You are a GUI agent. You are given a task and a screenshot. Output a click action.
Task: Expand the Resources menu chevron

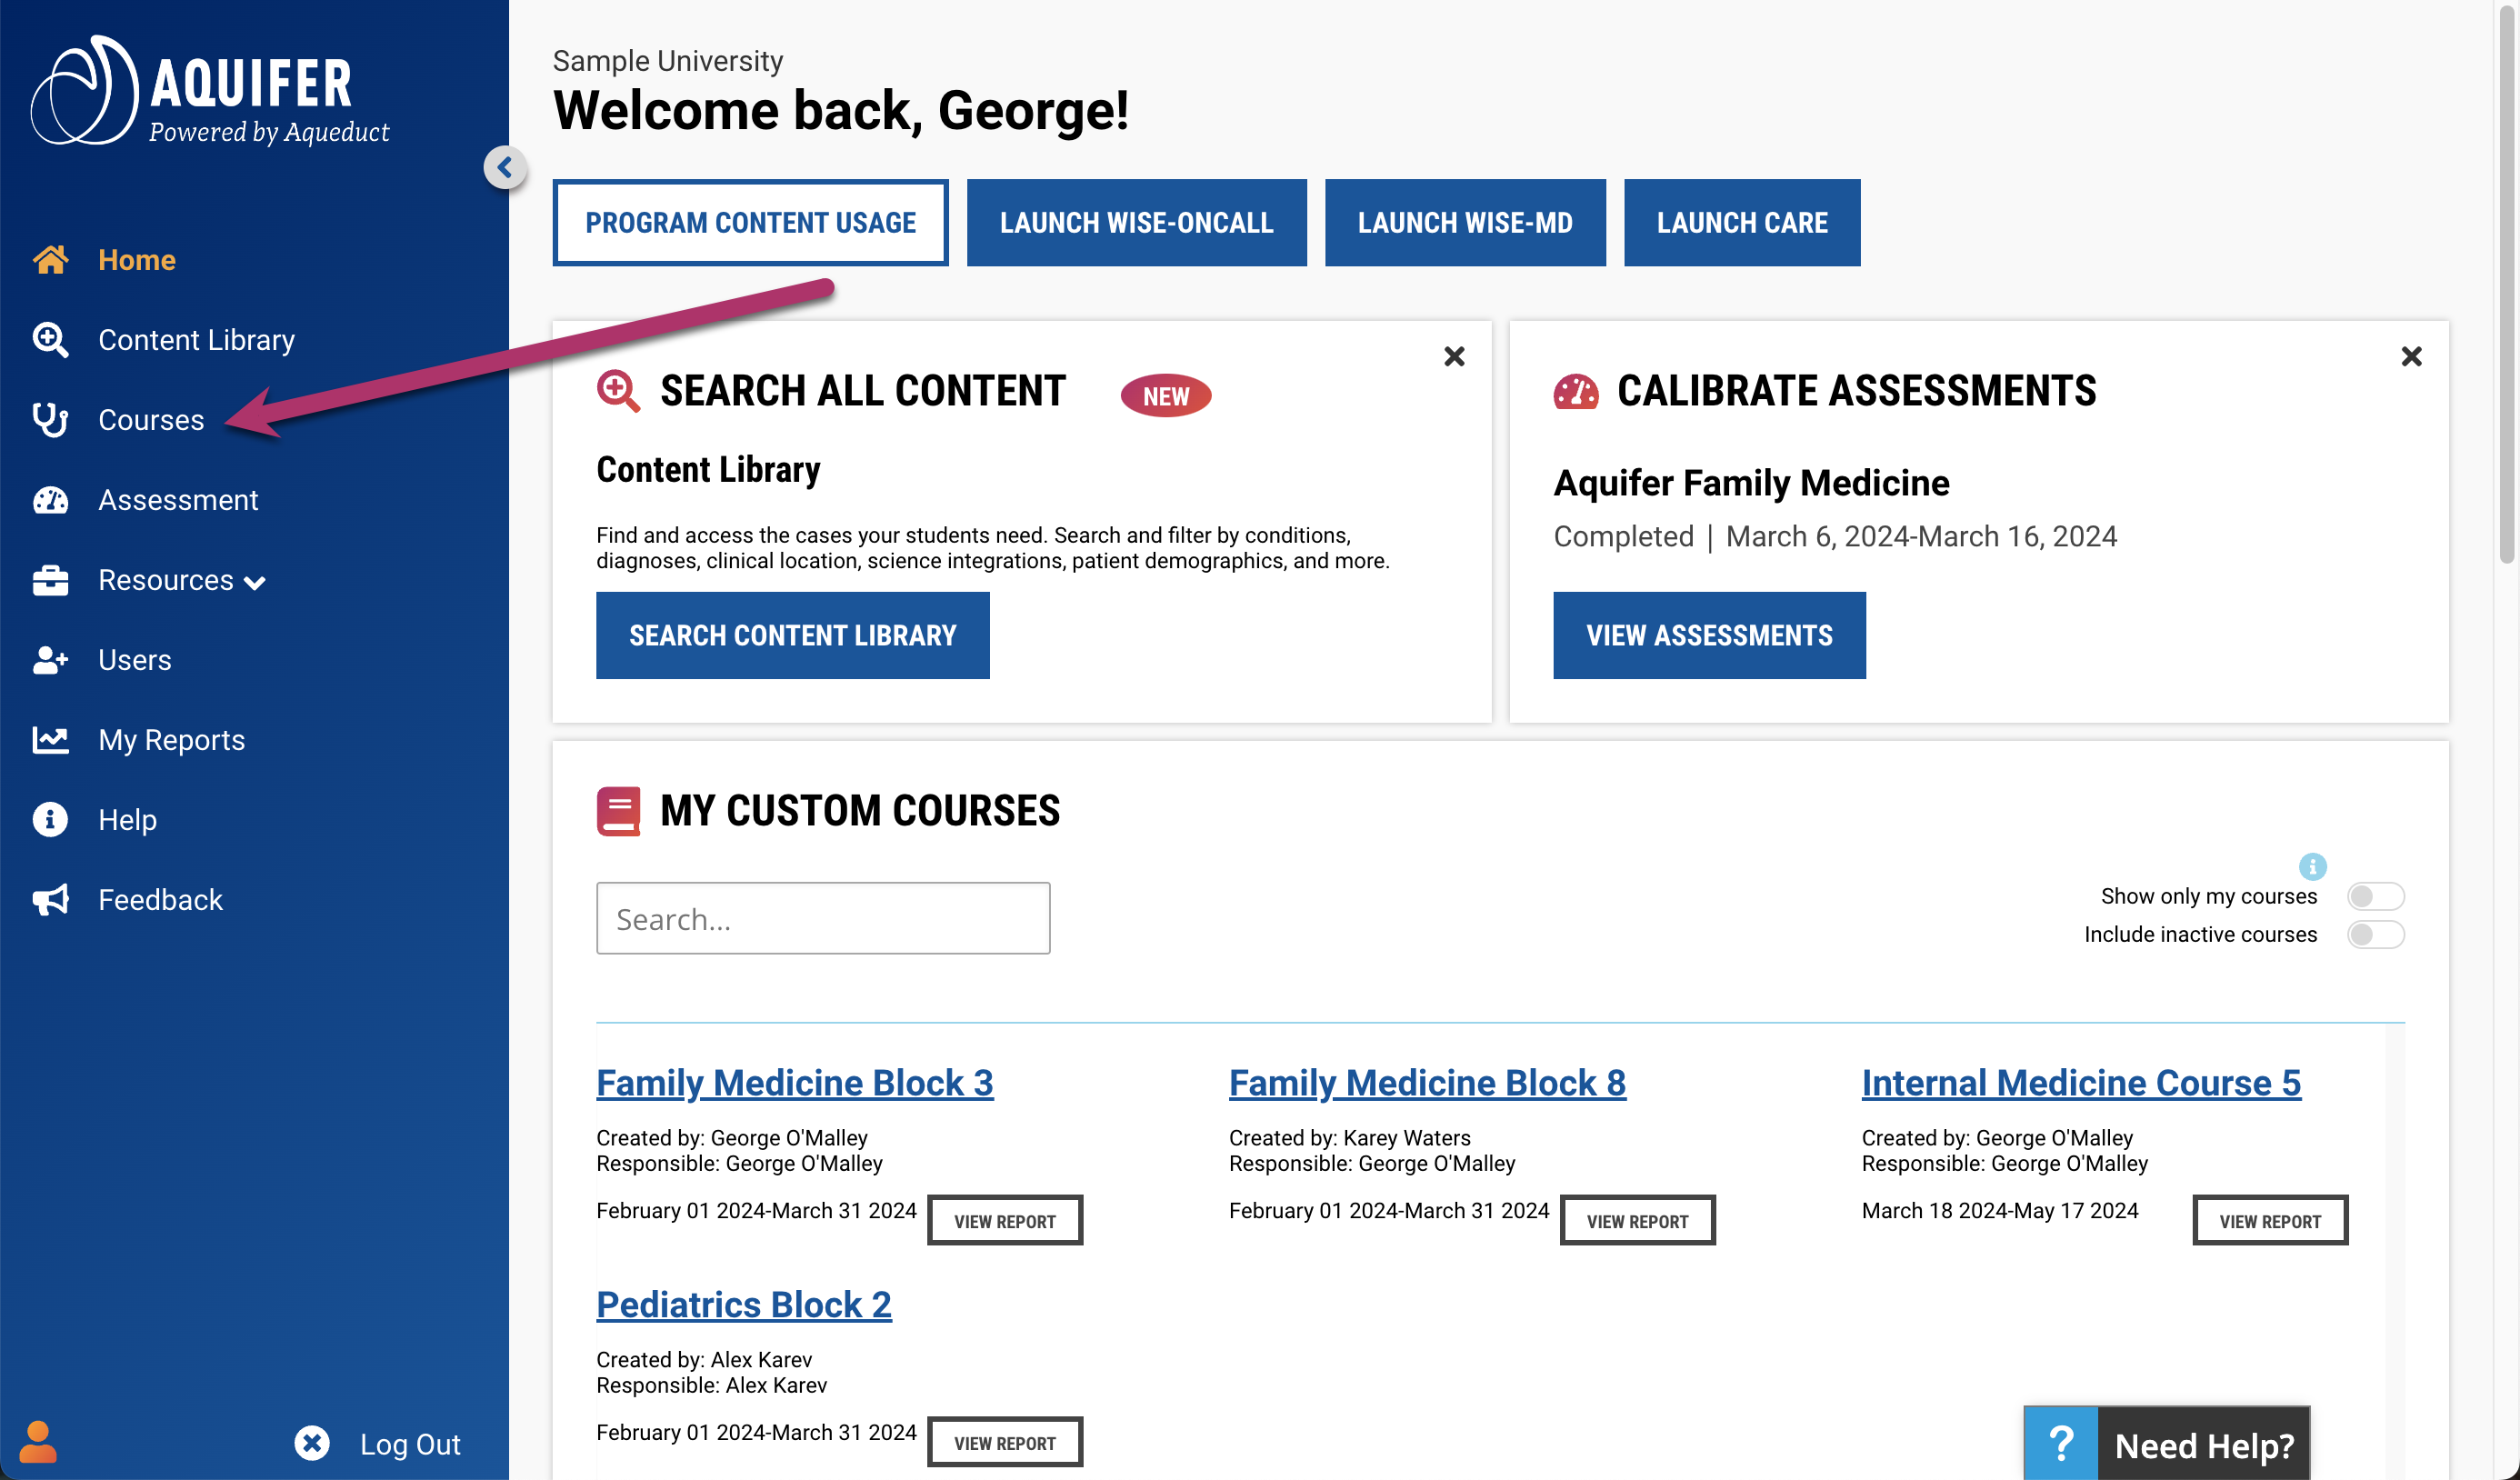coord(255,583)
